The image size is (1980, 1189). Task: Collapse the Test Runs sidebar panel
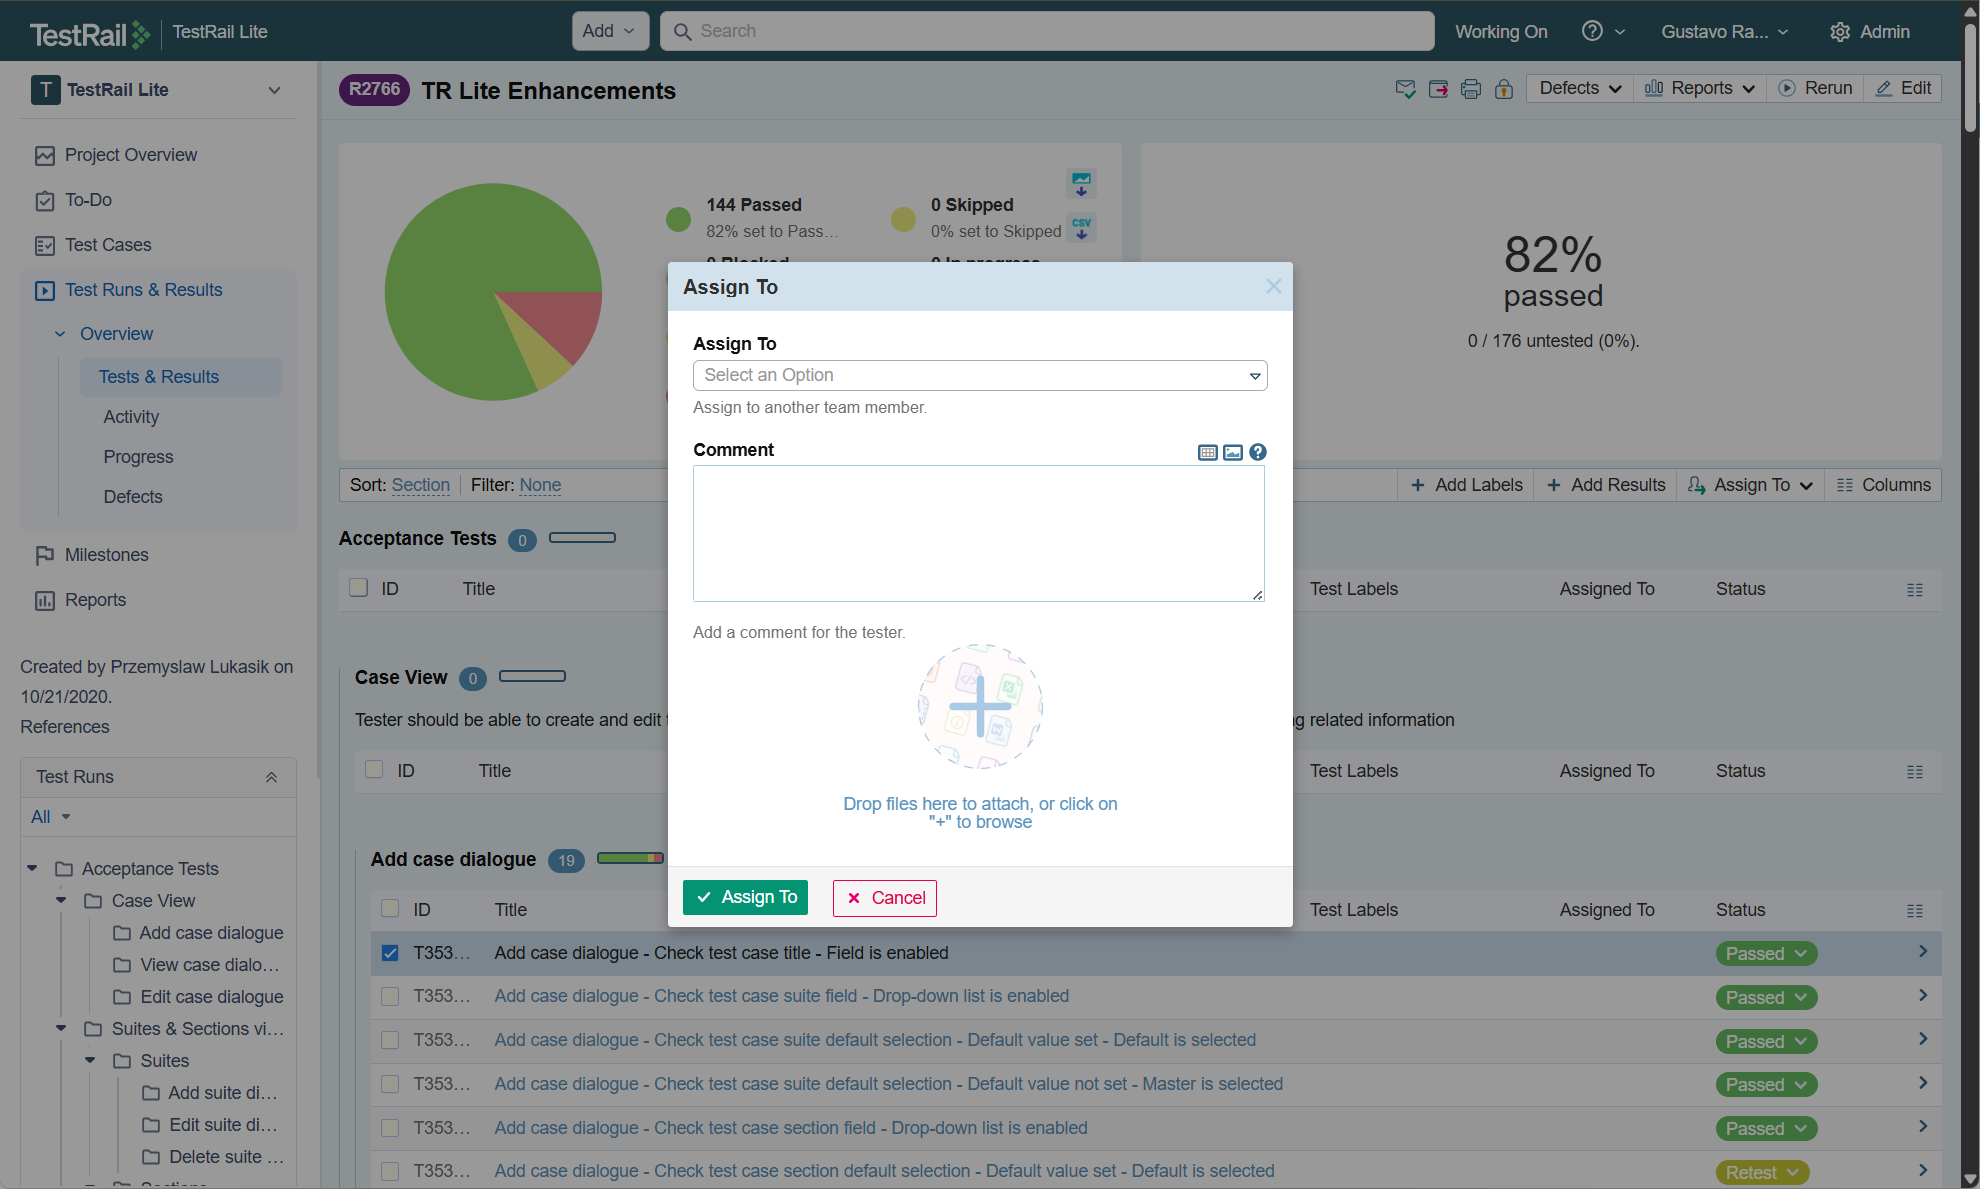click(x=271, y=777)
